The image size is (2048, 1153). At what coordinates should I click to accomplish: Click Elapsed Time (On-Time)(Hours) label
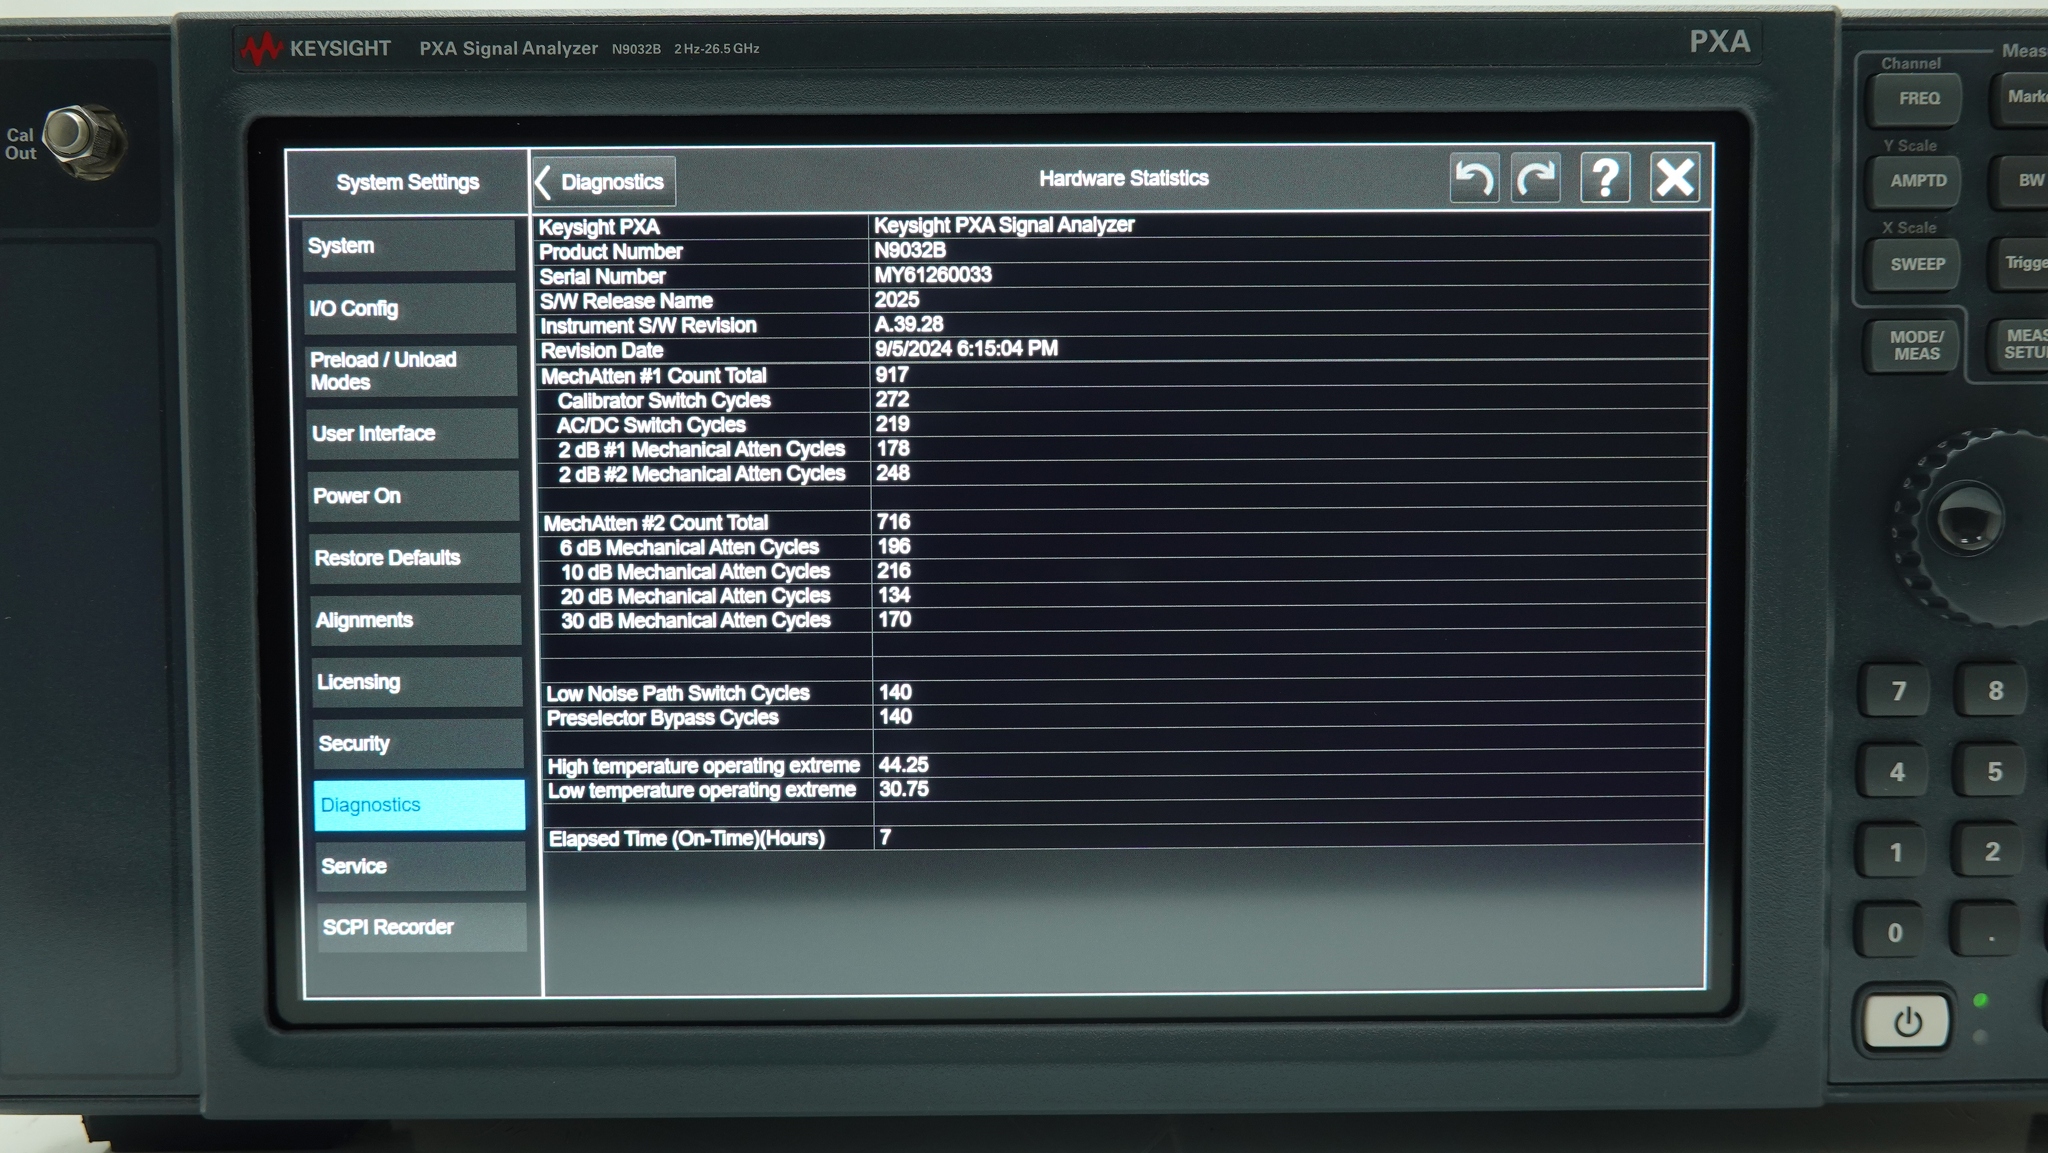[687, 839]
